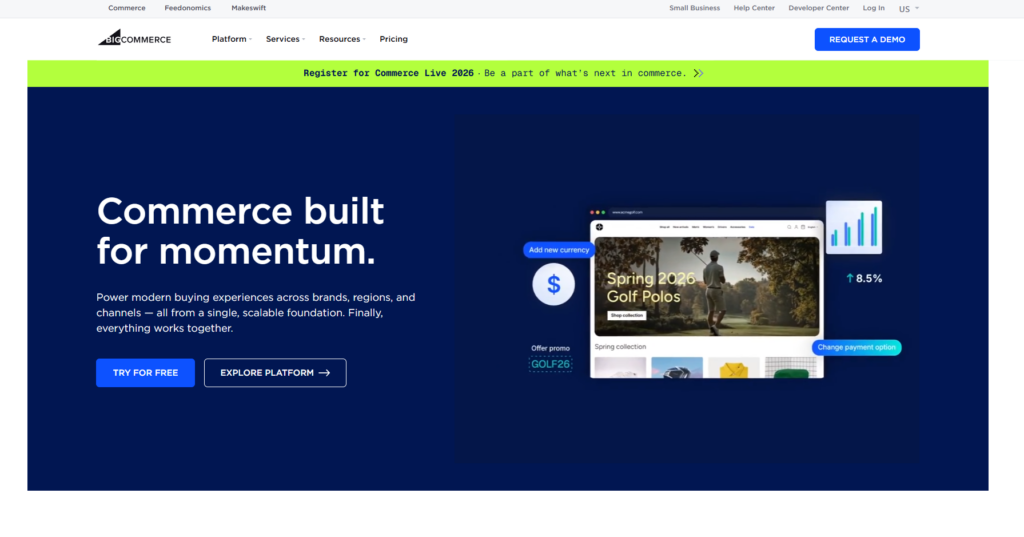Click the Spring collection label
This screenshot has height=537, width=1024.
[x=620, y=347]
